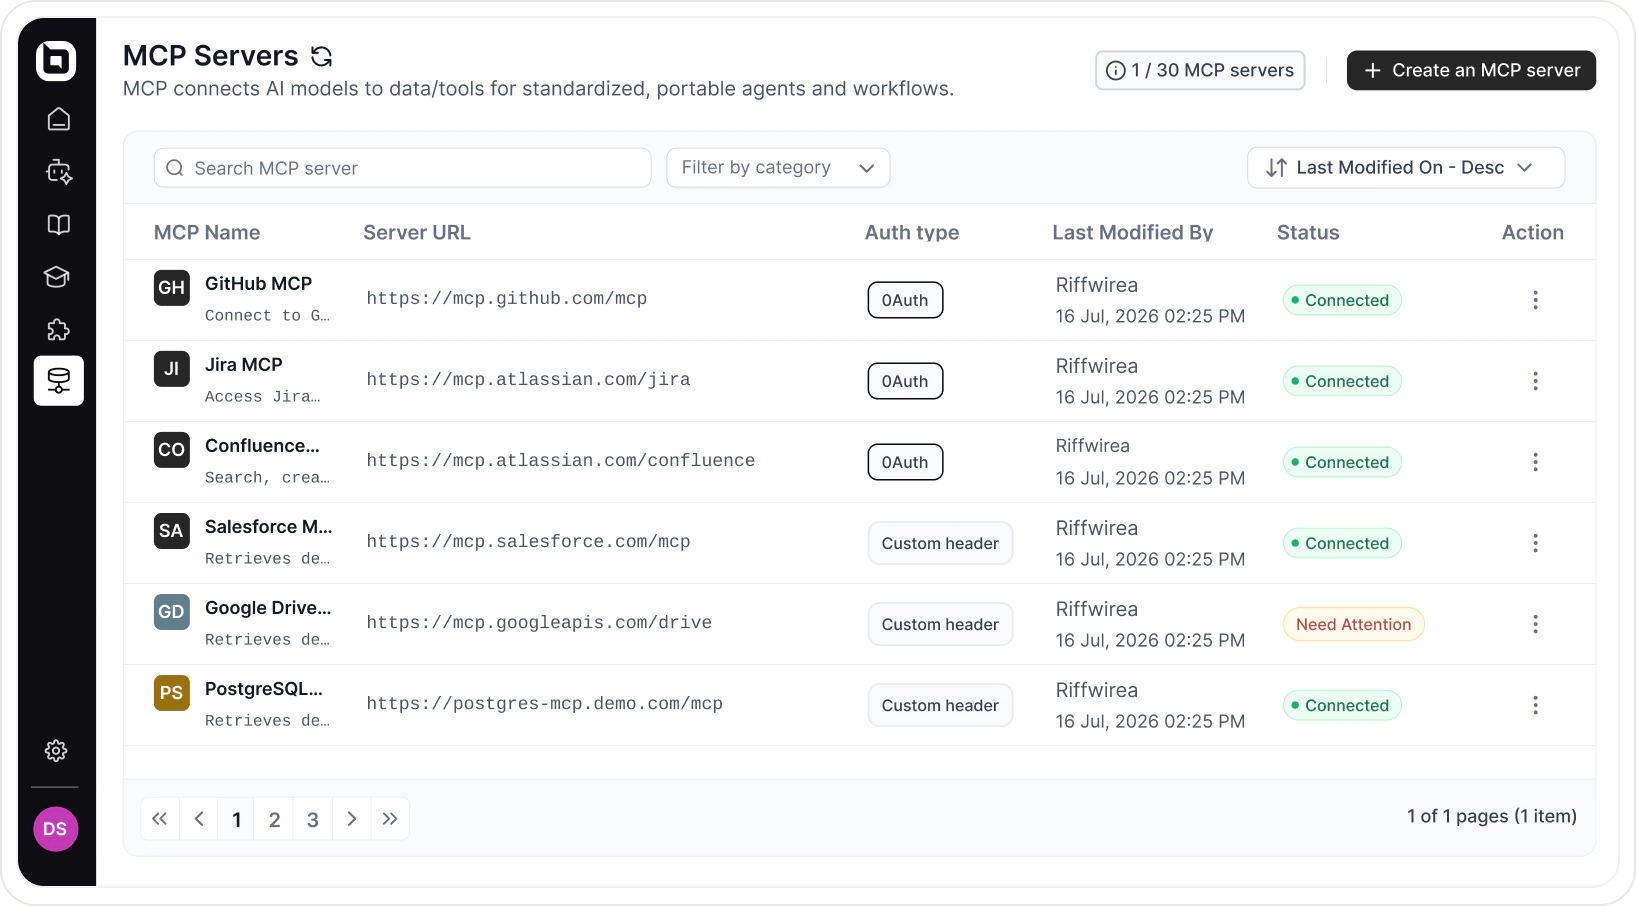Click the https://mcp.salesforce.com/mcp URL
This screenshot has height=906, width=1636.
coord(528,542)
